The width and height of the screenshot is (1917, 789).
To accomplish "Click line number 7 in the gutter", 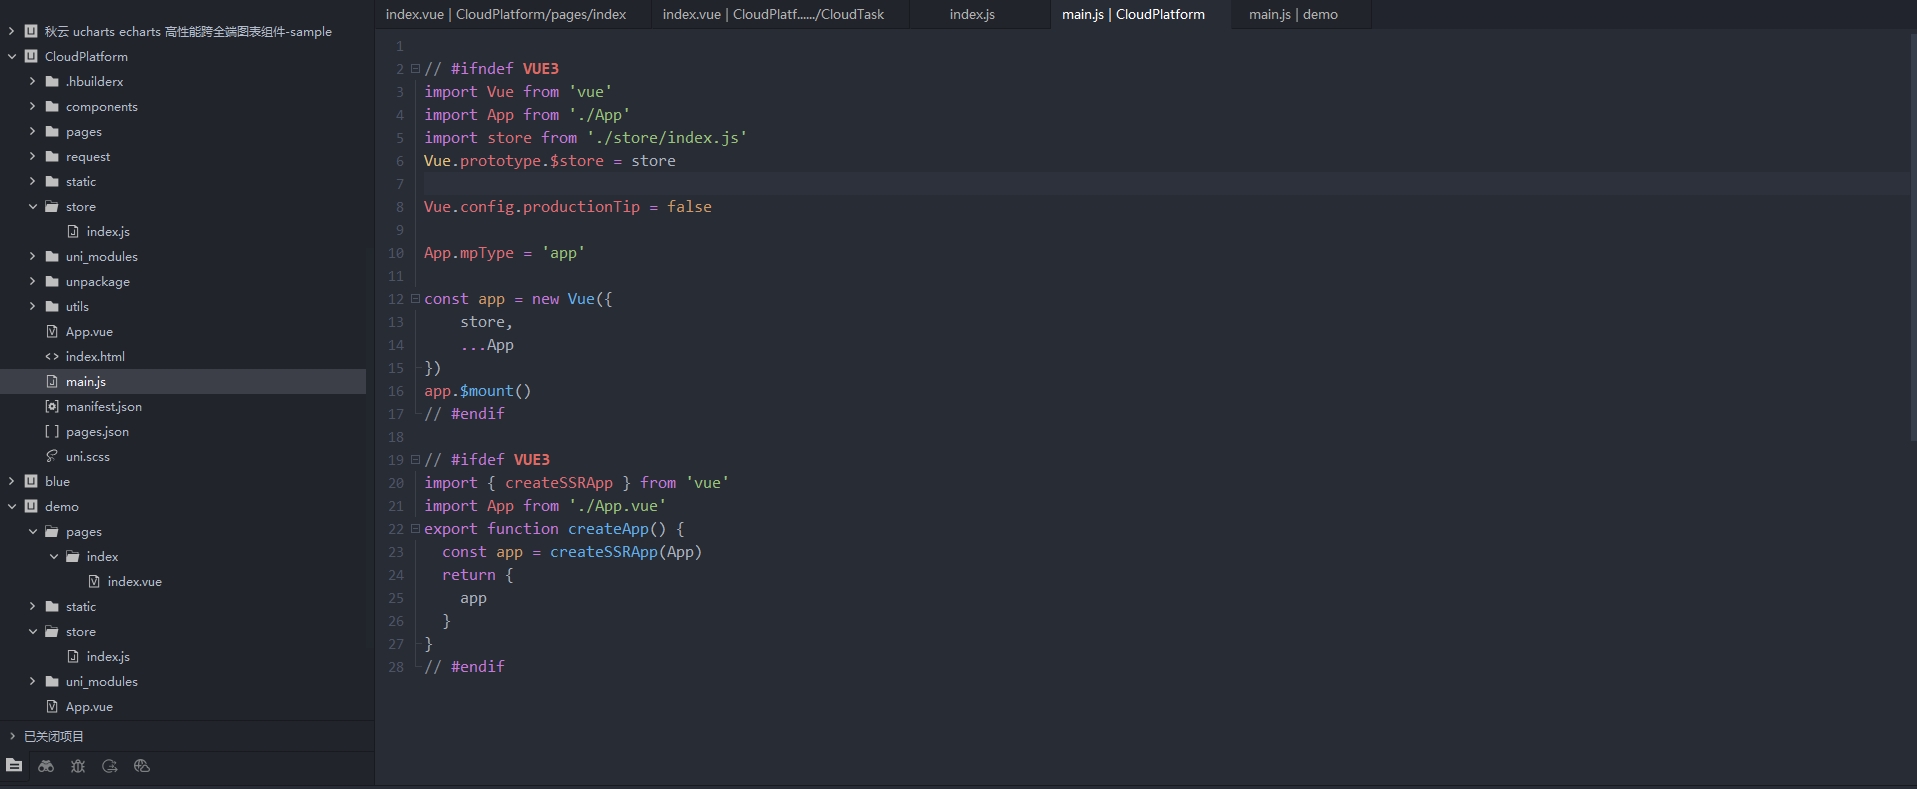I will click(x=399, y=184).
